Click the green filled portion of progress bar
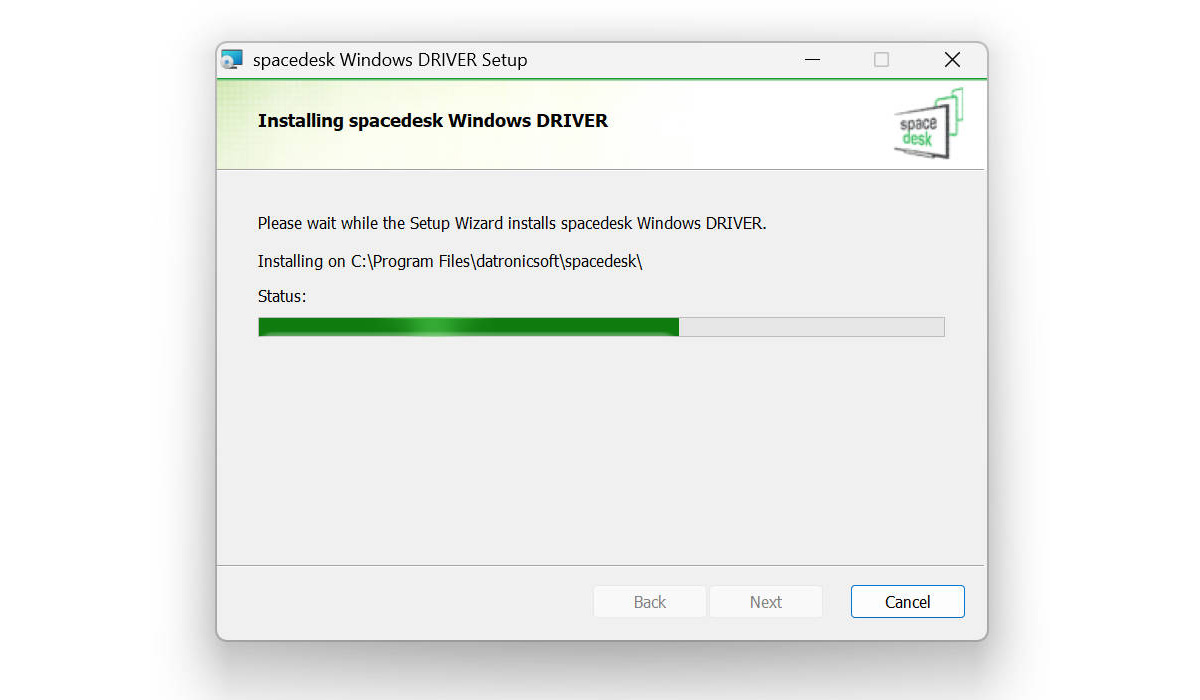 [469, 327]
